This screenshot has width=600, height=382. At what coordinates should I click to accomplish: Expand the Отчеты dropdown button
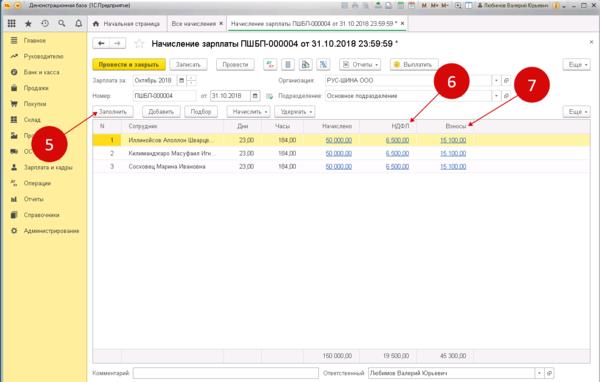360,65
